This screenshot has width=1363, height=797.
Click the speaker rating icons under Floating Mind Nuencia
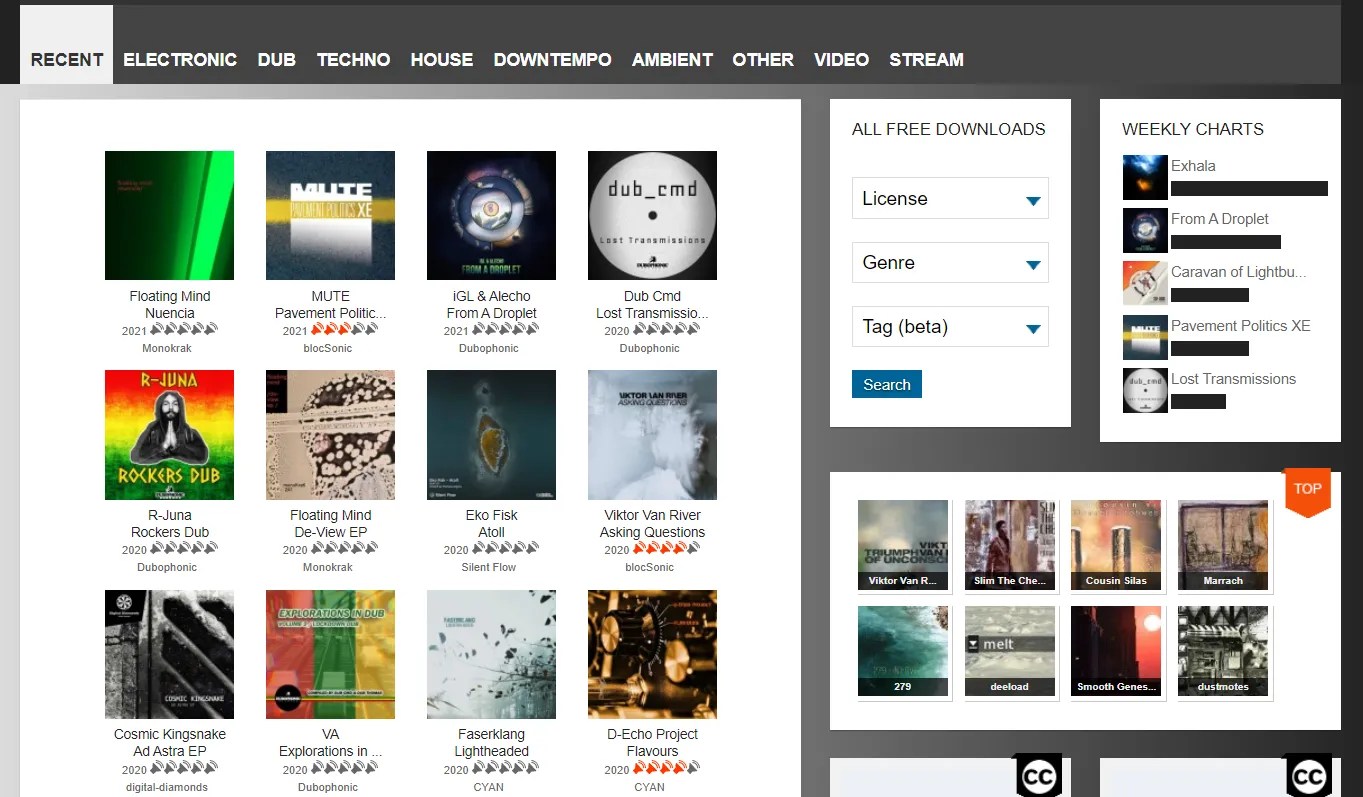[x=184, y=330]
